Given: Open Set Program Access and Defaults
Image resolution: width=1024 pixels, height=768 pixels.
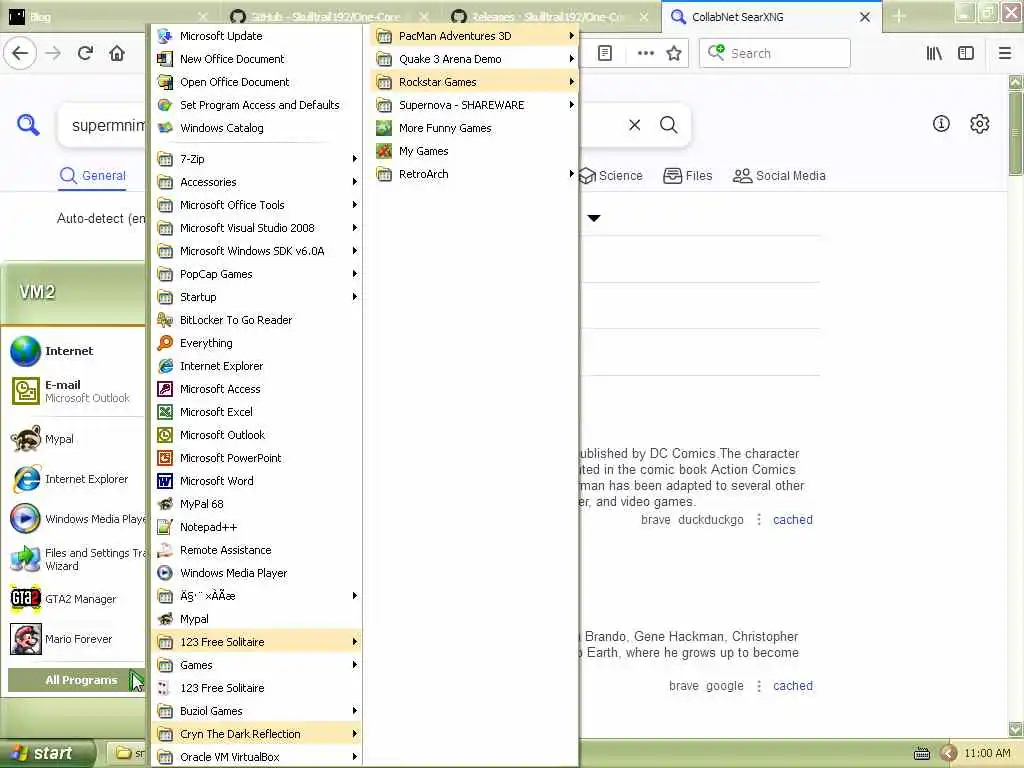Looking at the screenshot, I should [x=256, y=104].
